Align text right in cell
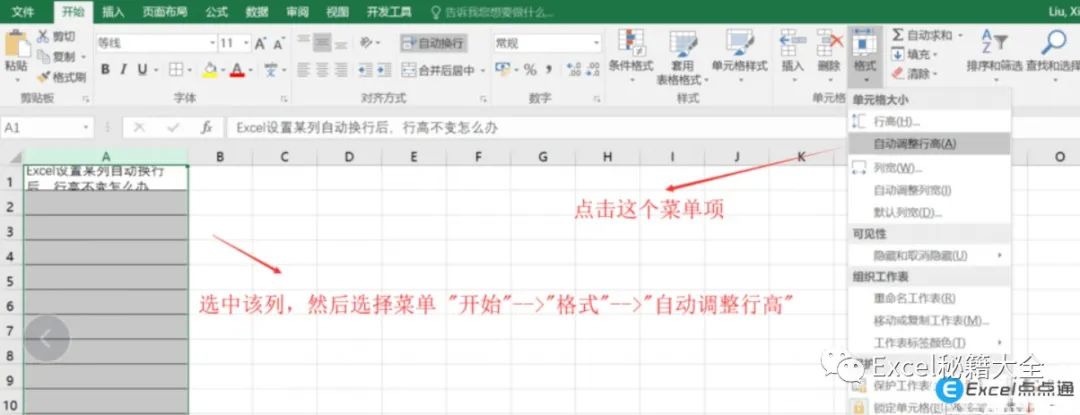Screen dimensions: 1080x415 pyautogui.click(x=341, y=70)
